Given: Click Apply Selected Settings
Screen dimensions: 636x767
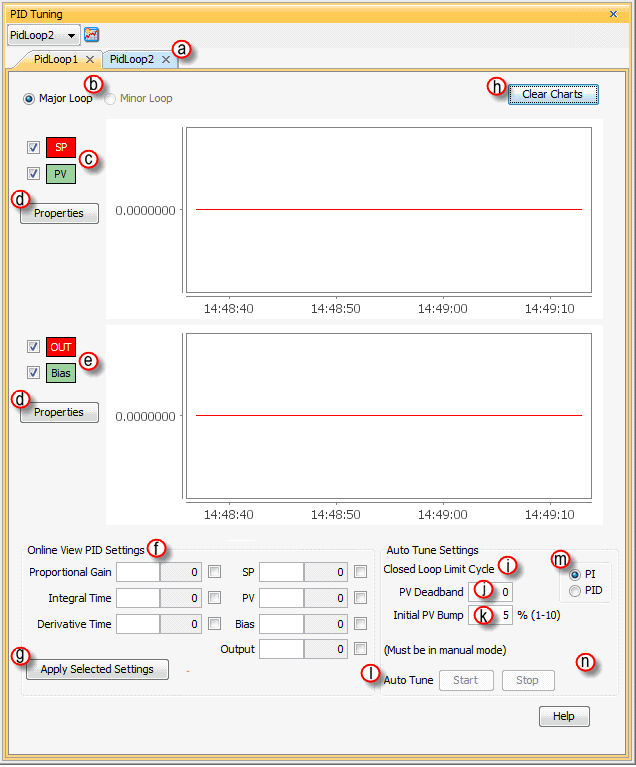Looking at the screenshot, I should click(97, 669).
